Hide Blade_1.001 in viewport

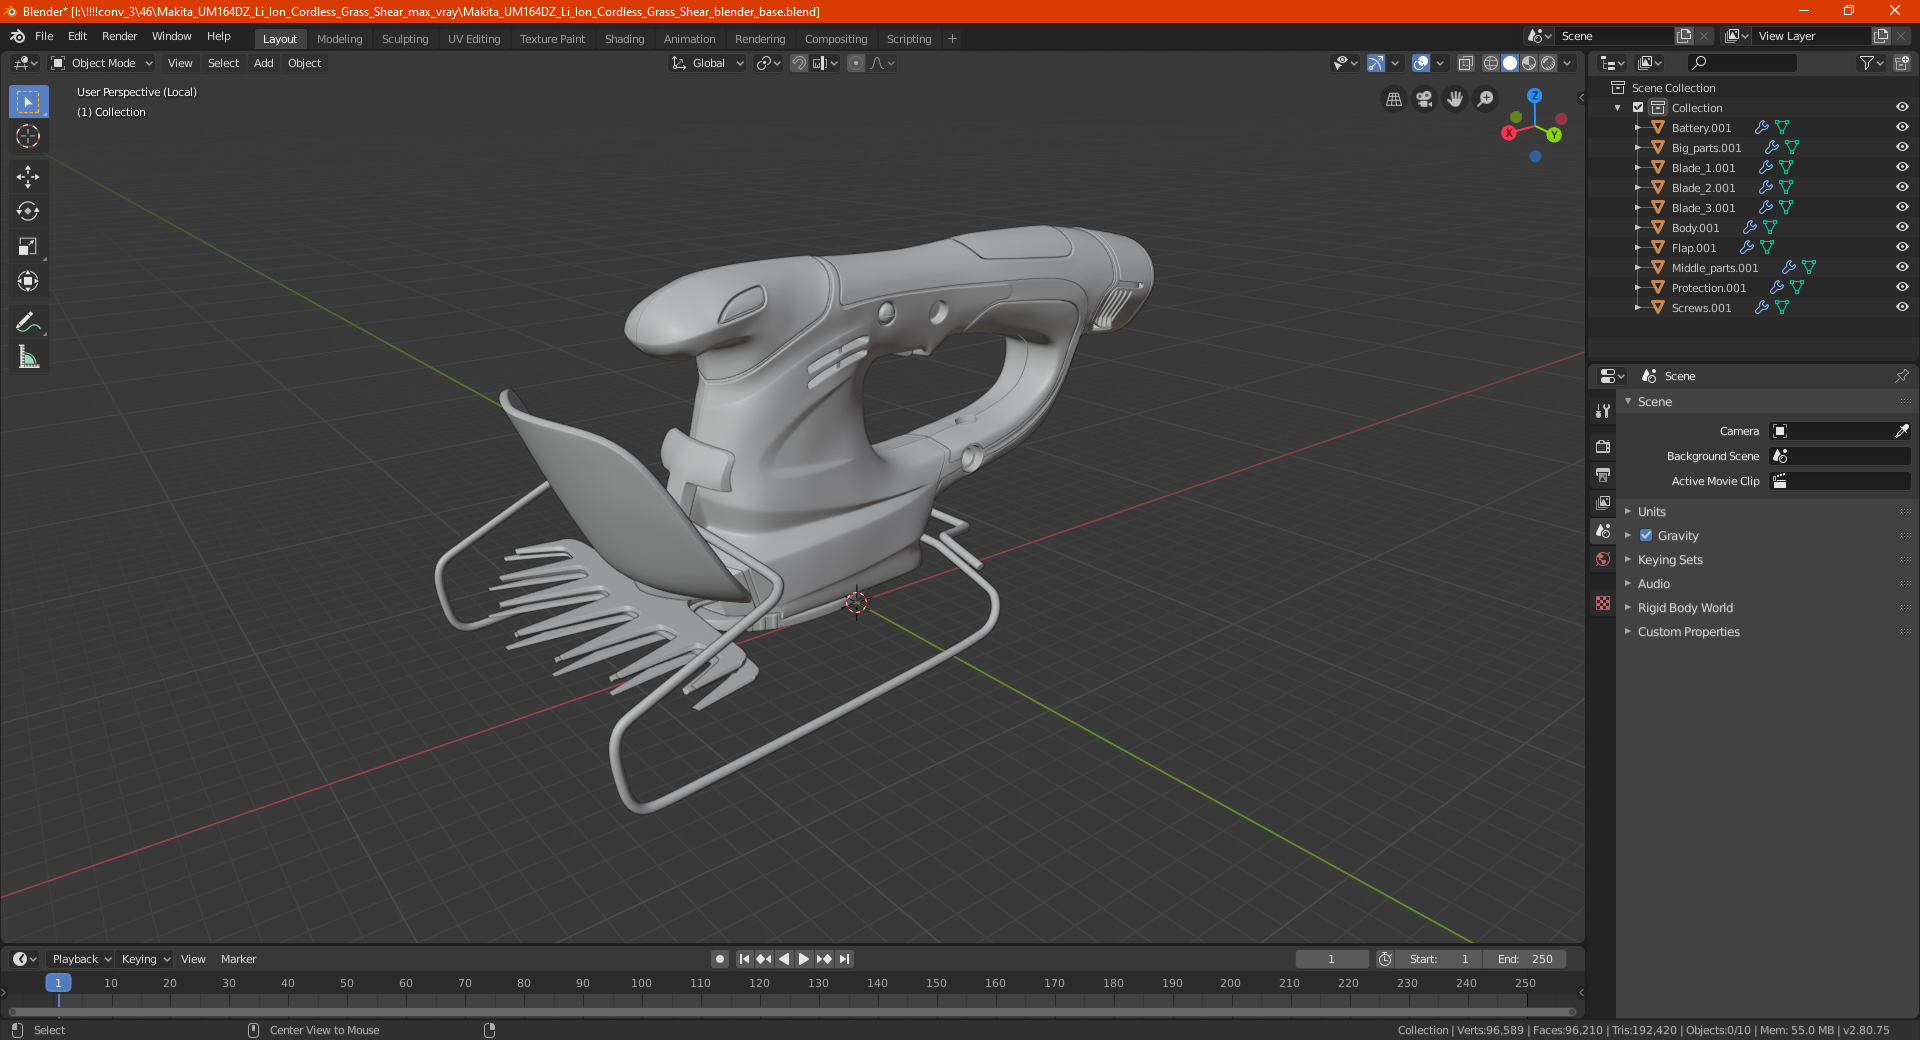pos(1902,168)
